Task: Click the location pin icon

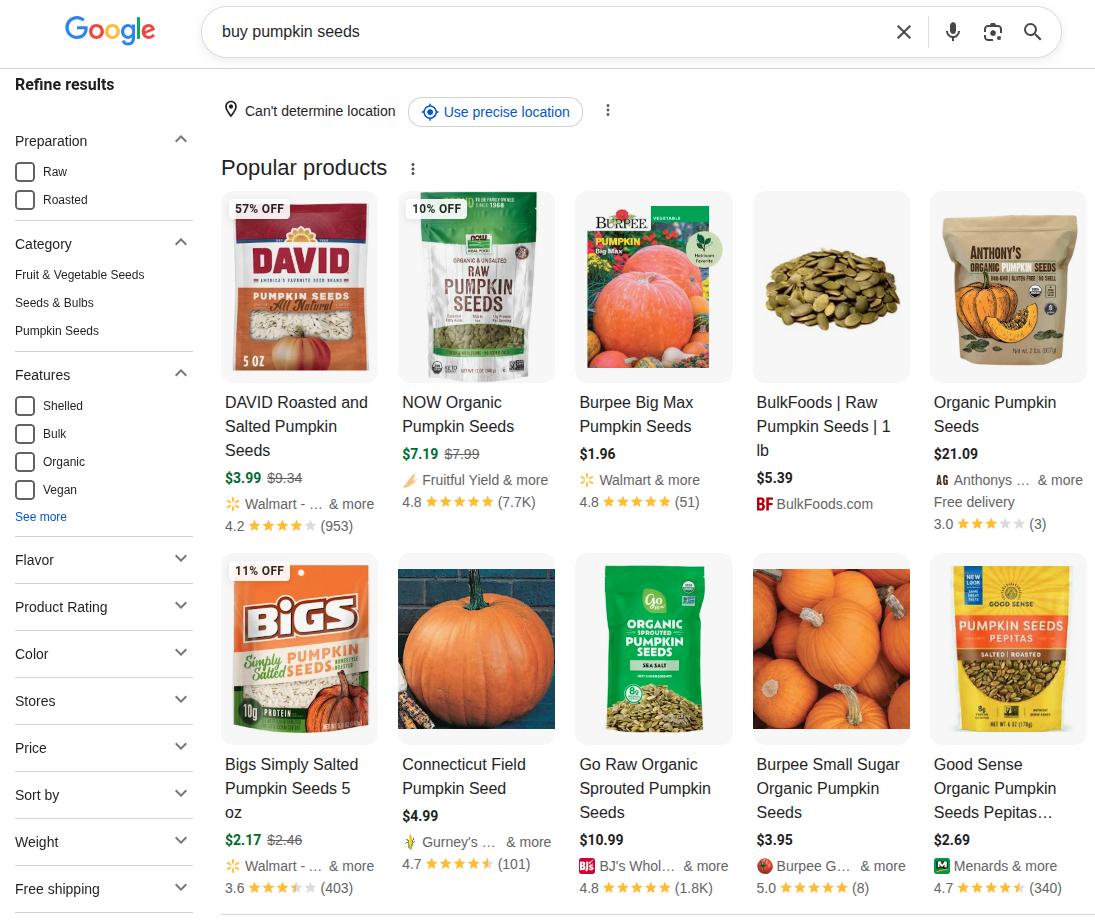Action: 231,110
